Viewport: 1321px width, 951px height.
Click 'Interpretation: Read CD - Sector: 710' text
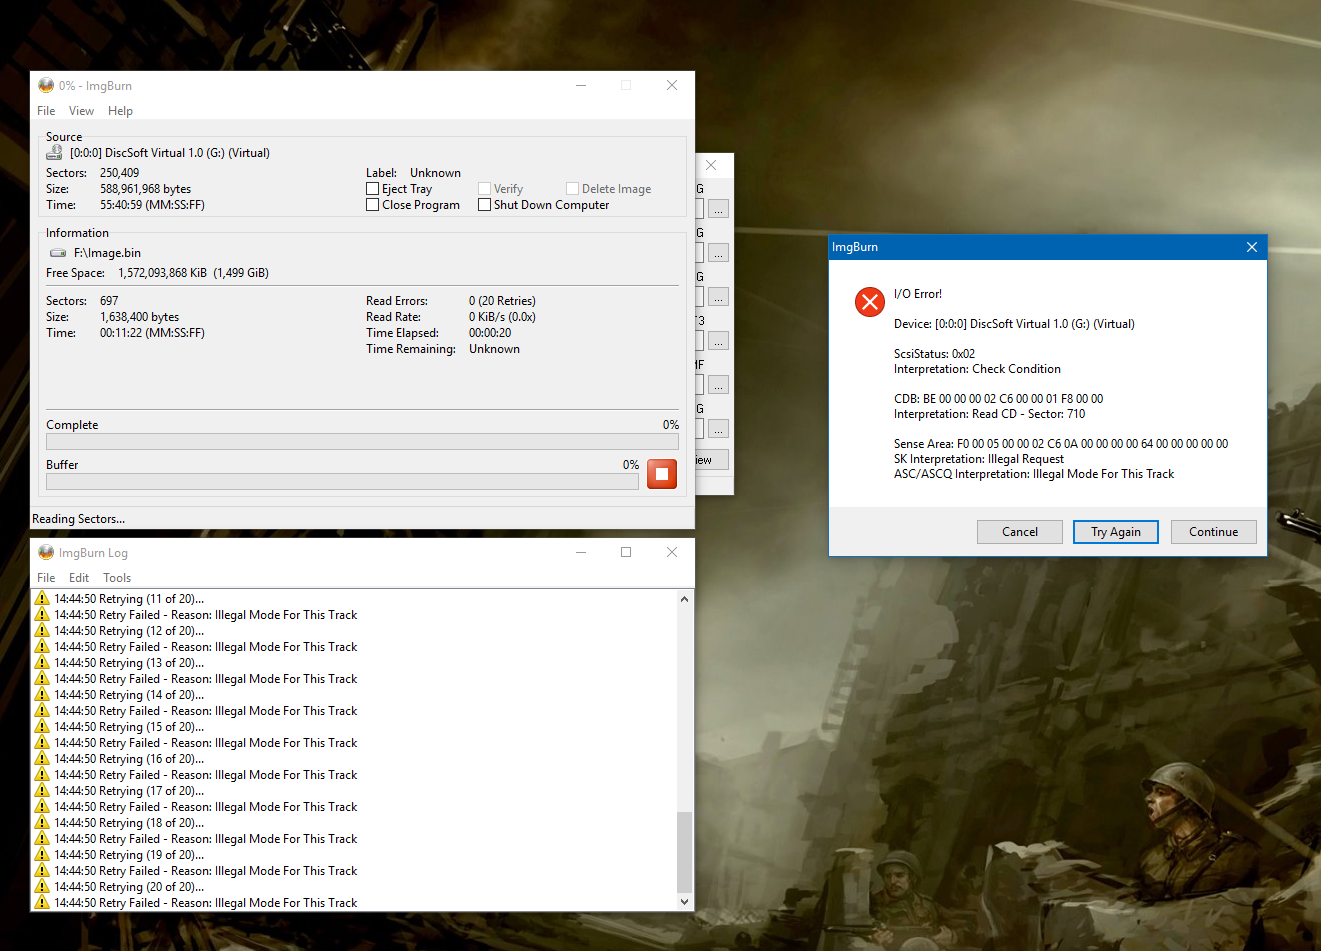(x=989, y=414)
